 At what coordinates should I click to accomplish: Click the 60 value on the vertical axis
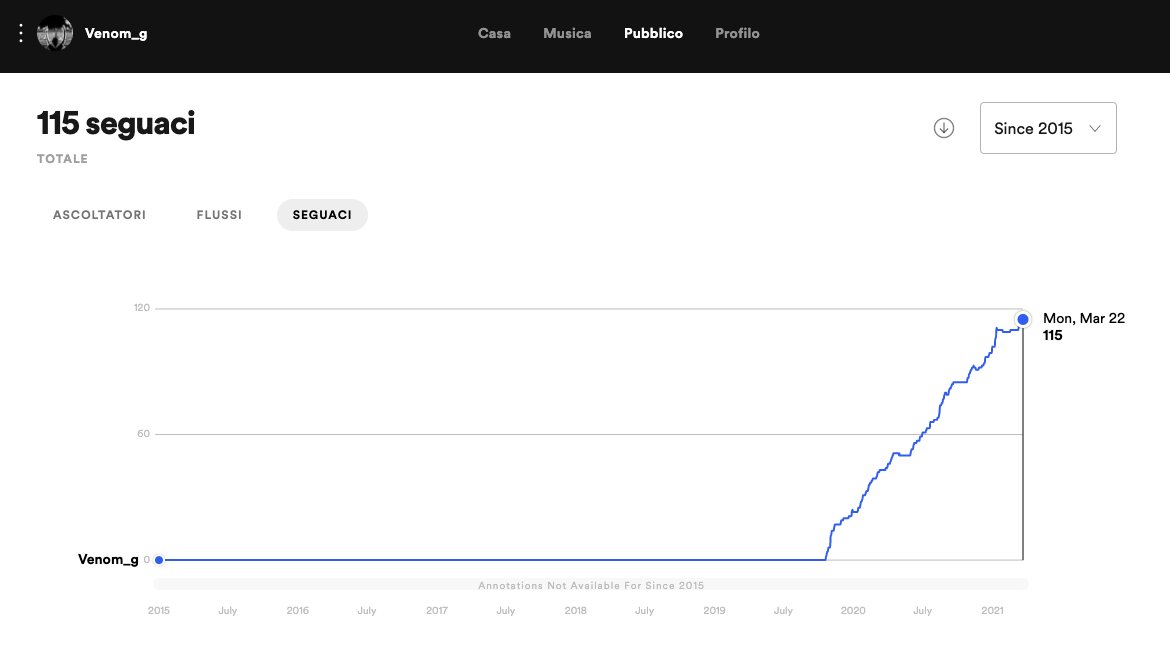[x=143, y=434]
